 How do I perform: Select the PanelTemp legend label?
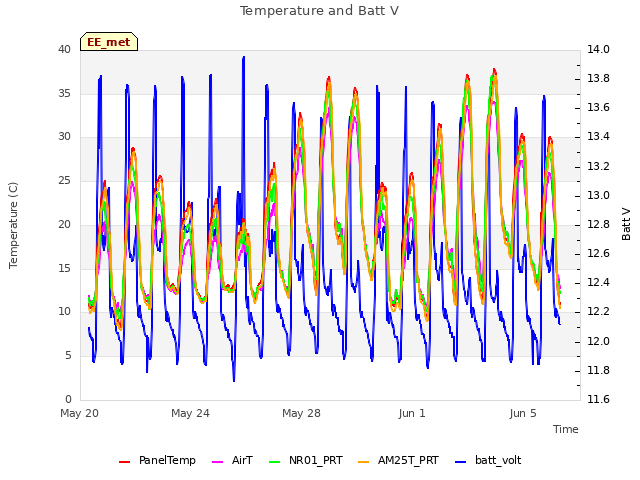click(167, 460)
